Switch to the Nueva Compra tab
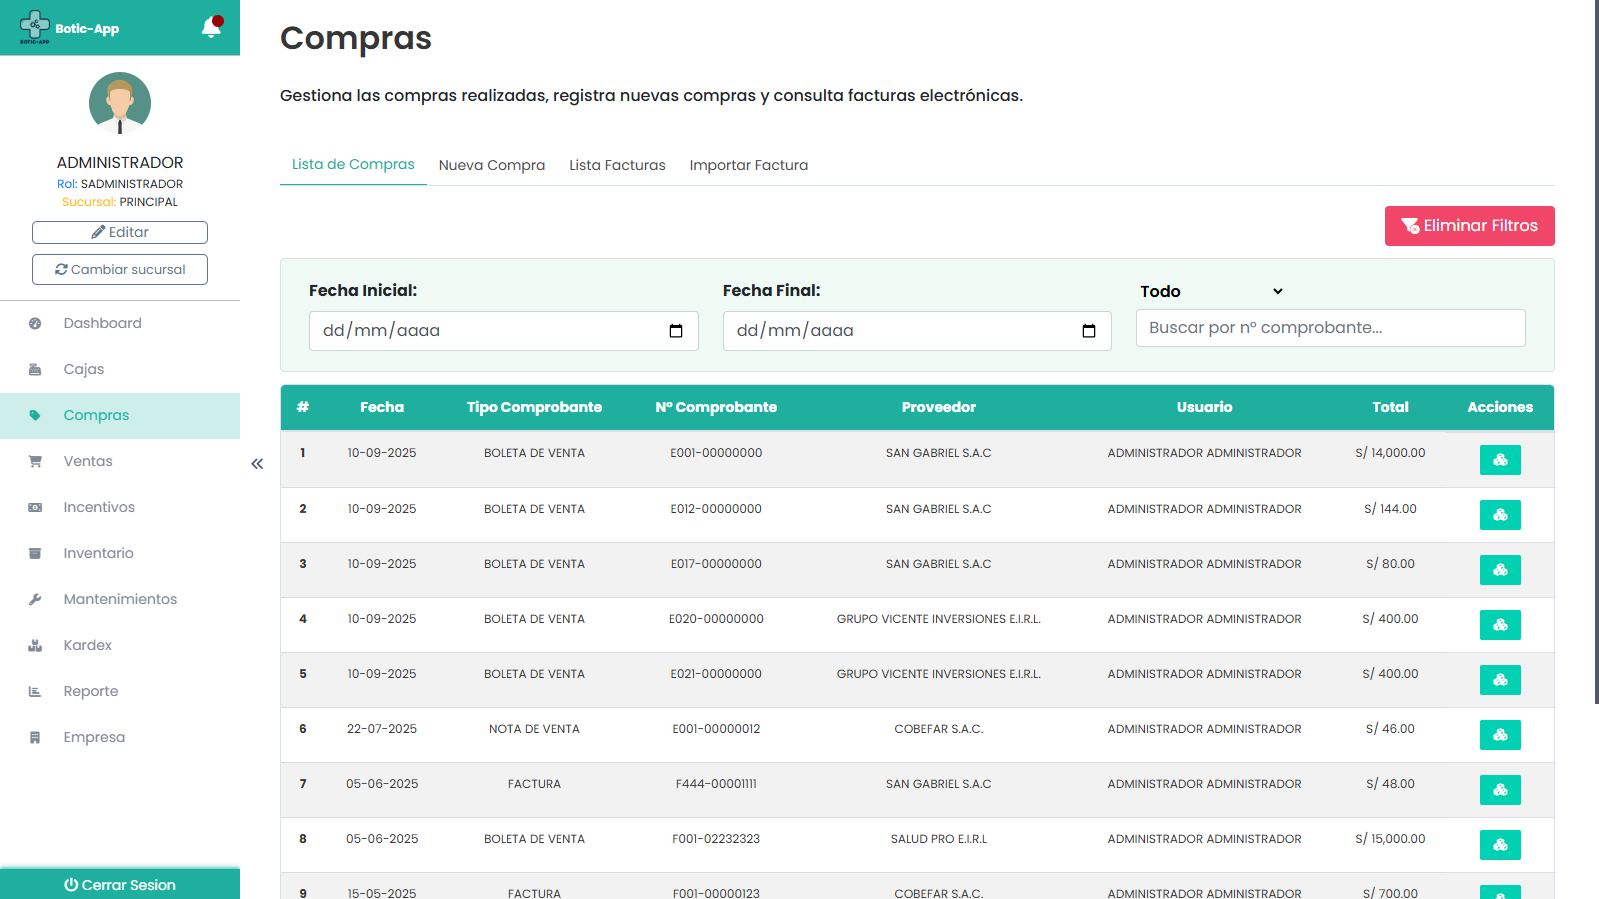1599x899 pixels. [x=492, y=165]
